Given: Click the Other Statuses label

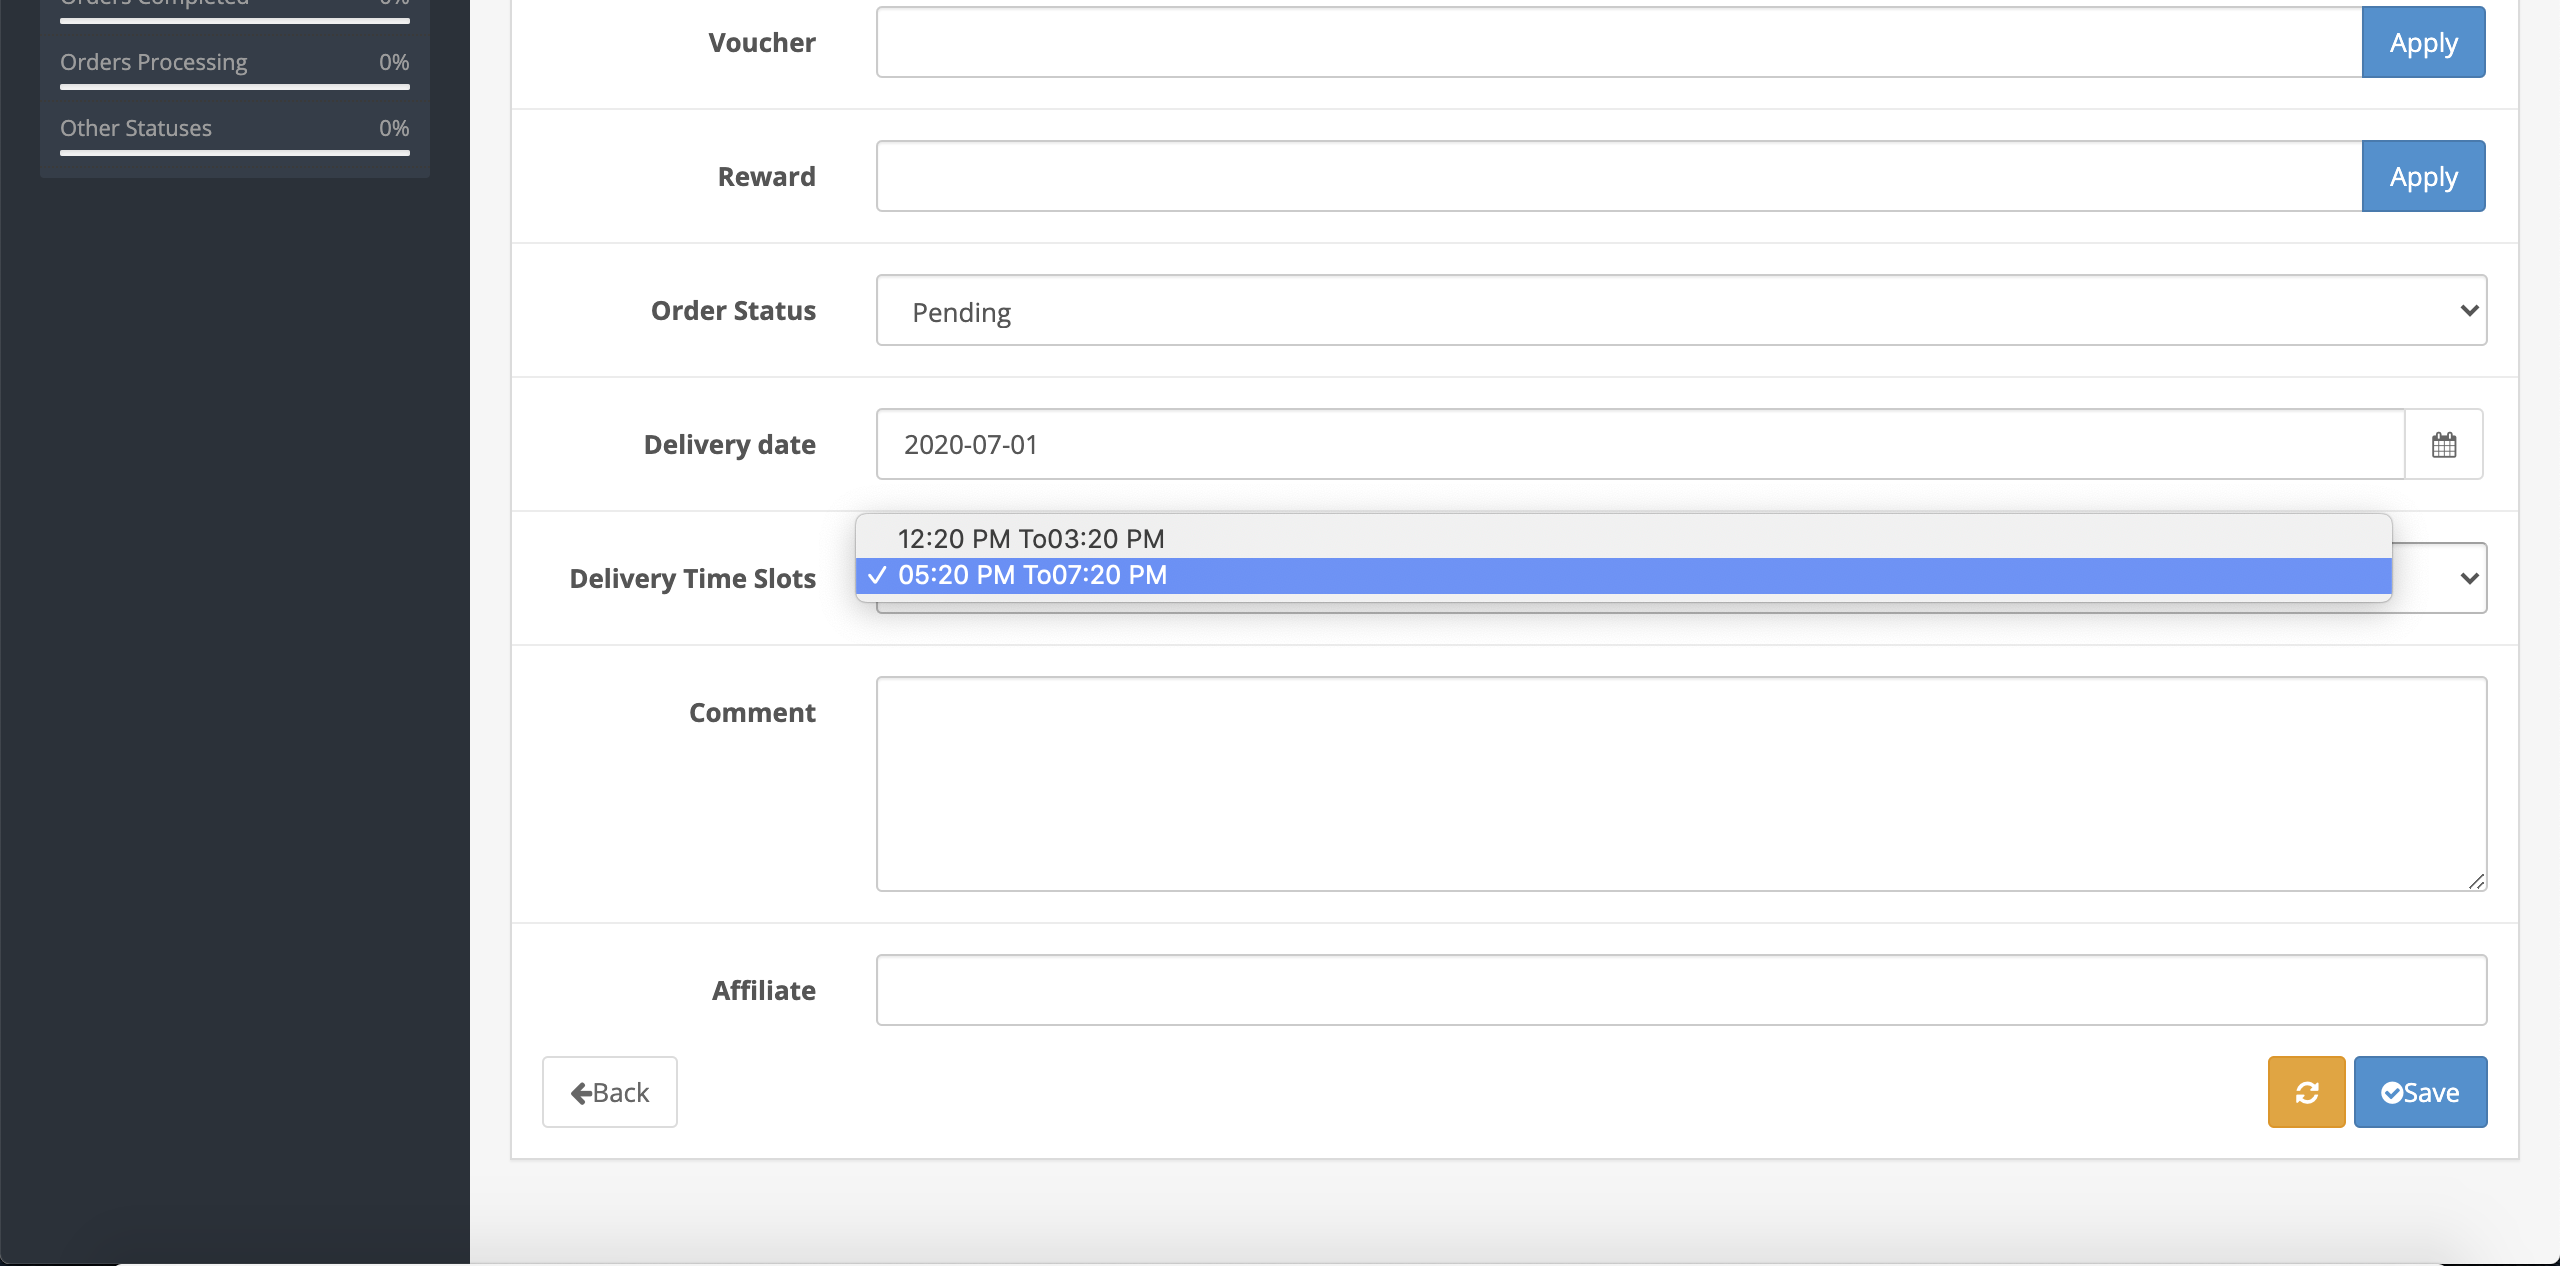Looking at the screenshot, I should click(x=136, y=128).
